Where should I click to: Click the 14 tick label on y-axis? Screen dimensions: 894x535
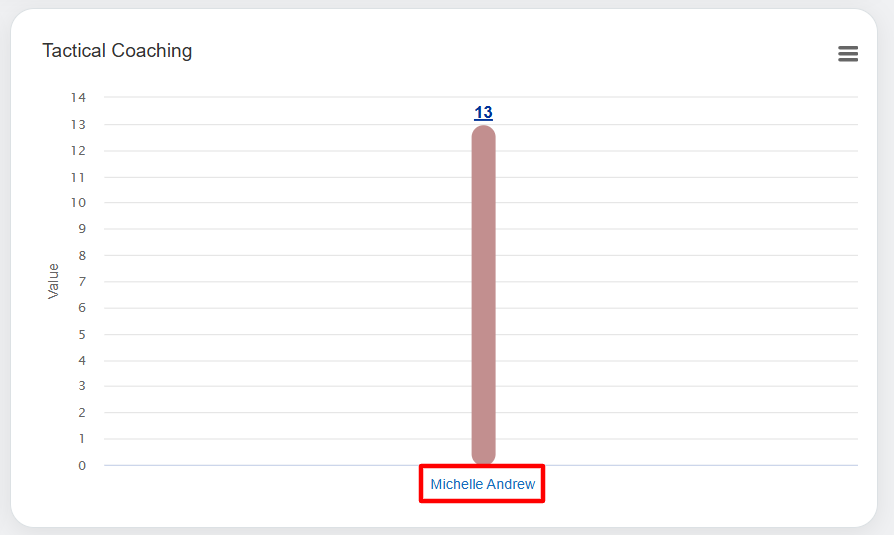pos(79,98)
